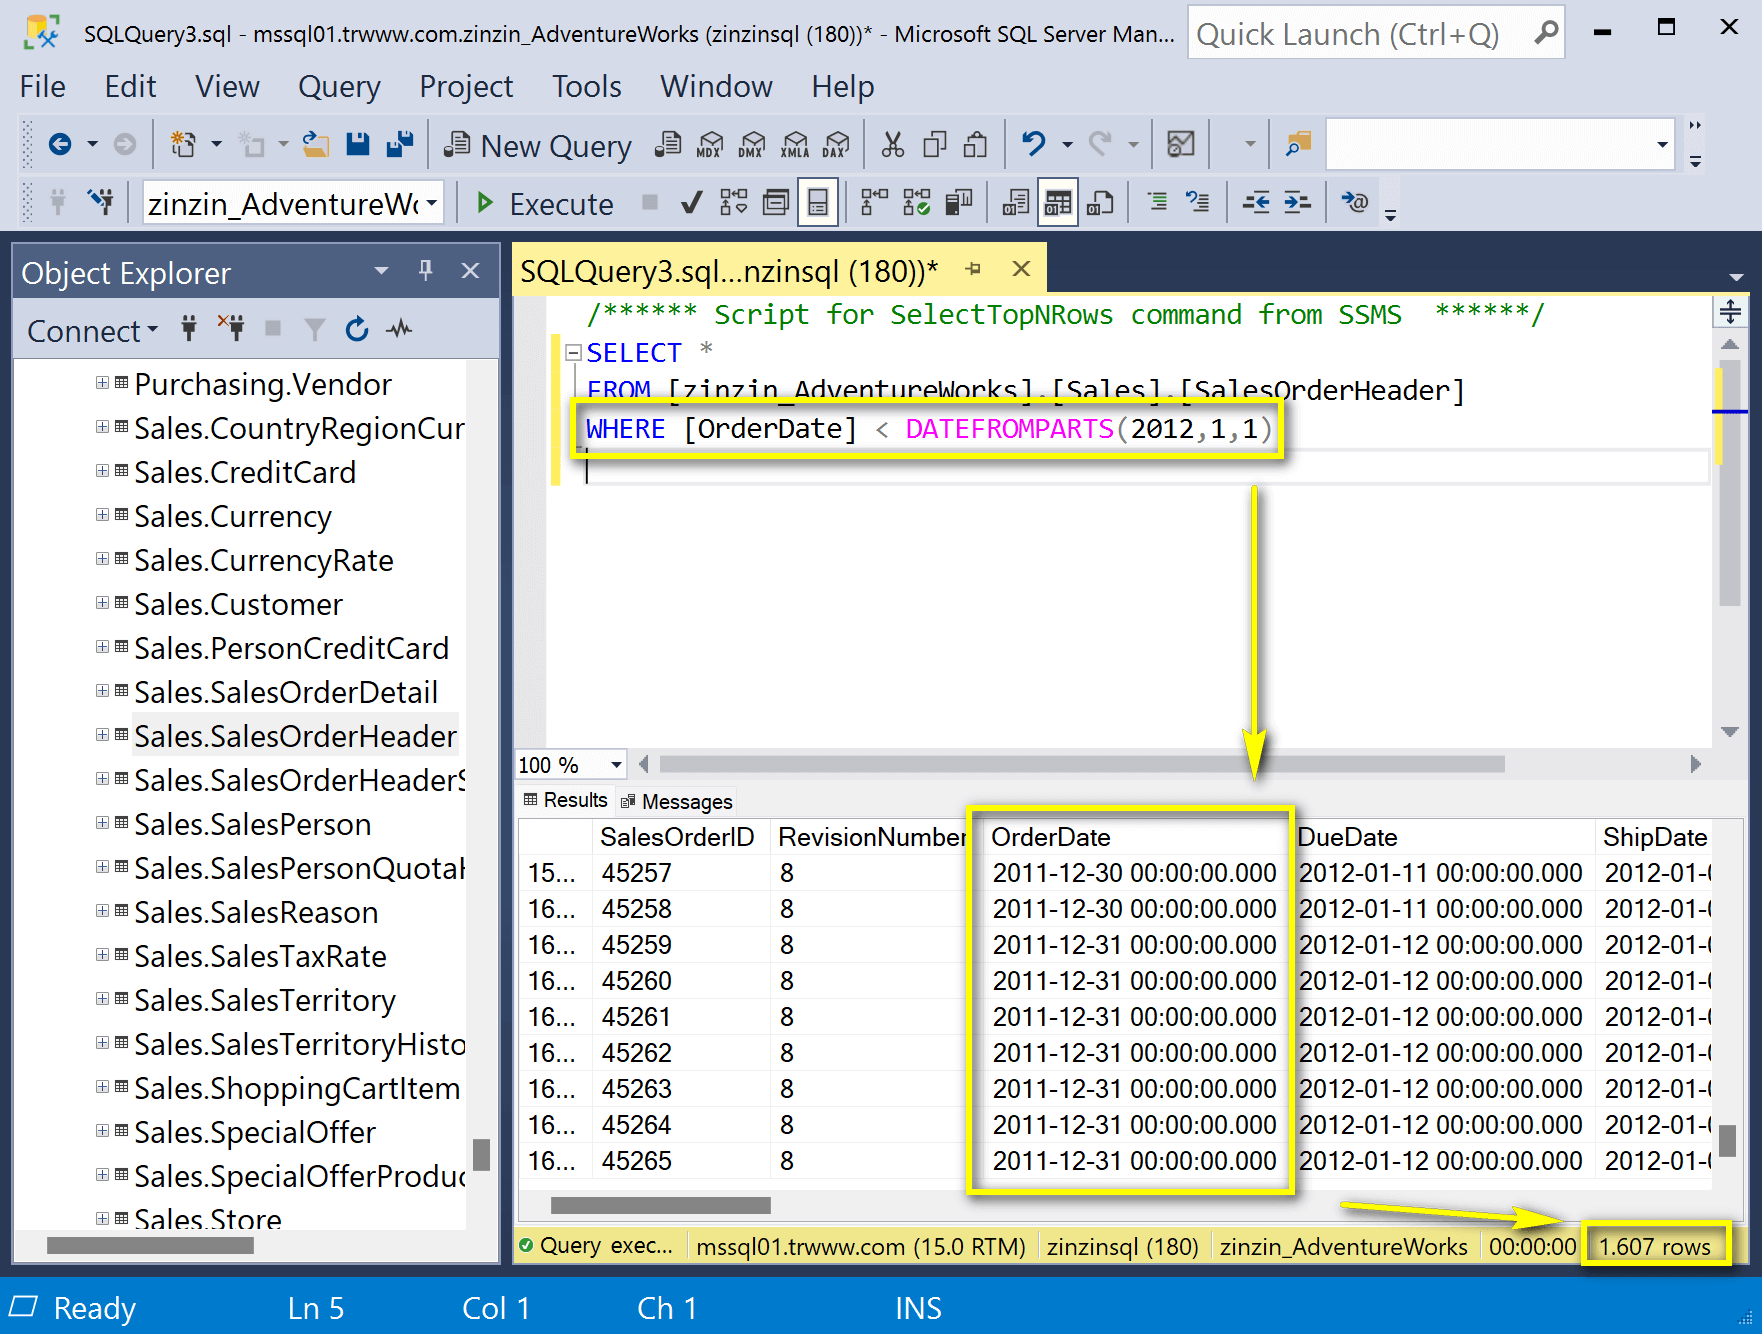Toggle IntelliSense Enabled icon

click(818, 203)
